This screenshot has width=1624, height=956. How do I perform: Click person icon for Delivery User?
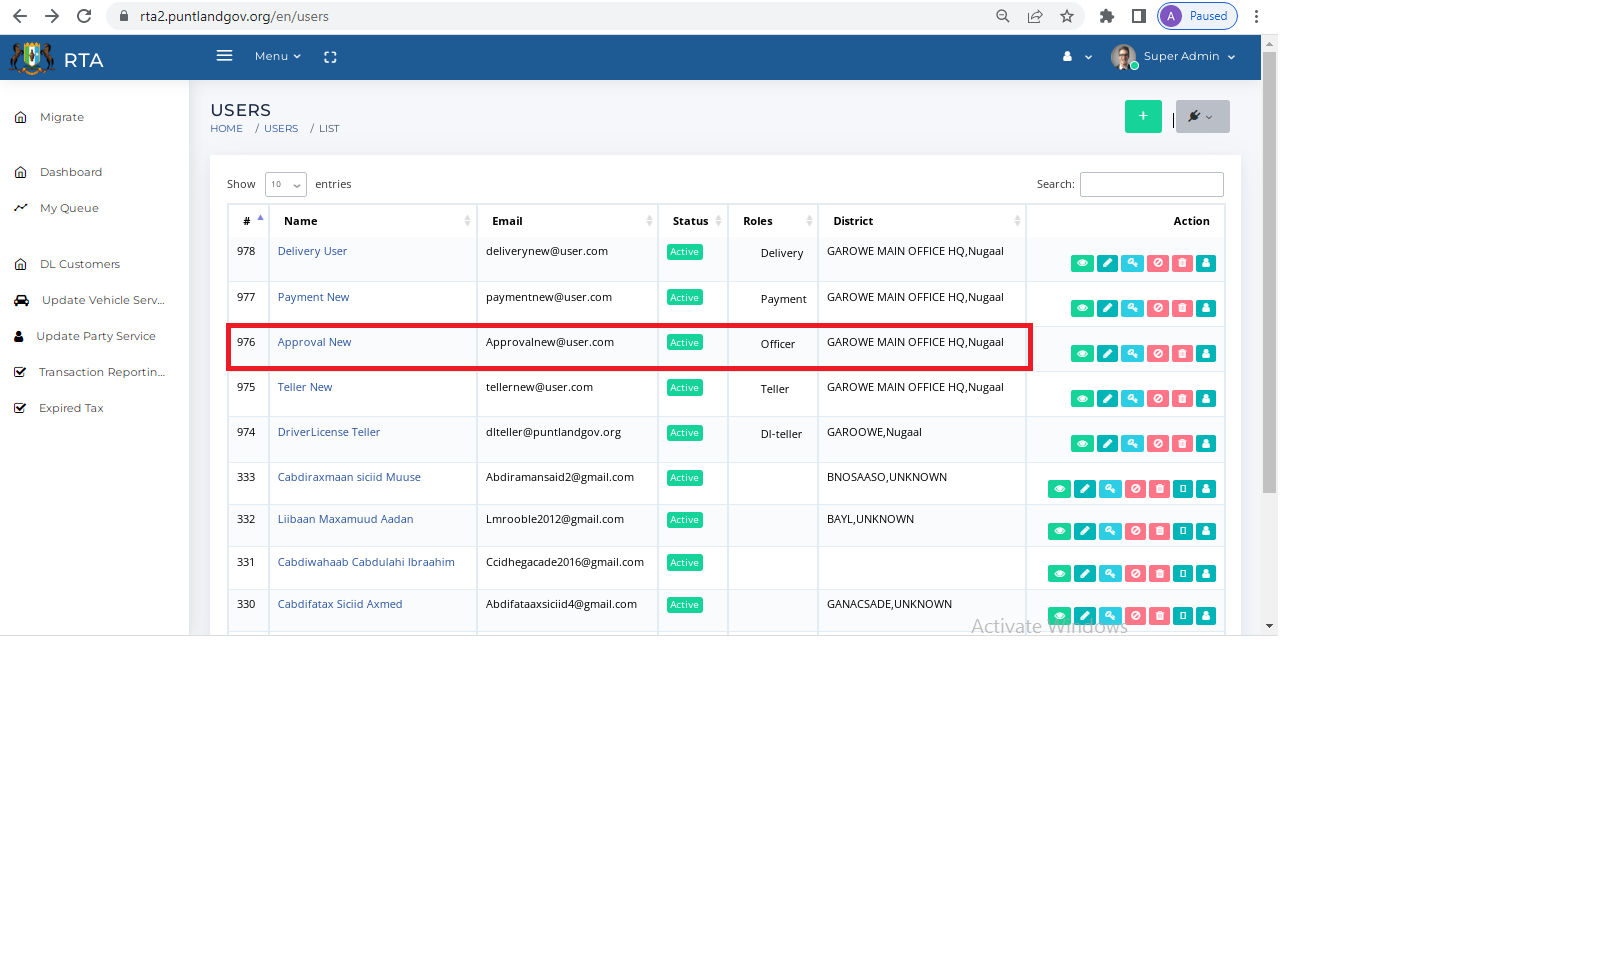[1206, 263]
